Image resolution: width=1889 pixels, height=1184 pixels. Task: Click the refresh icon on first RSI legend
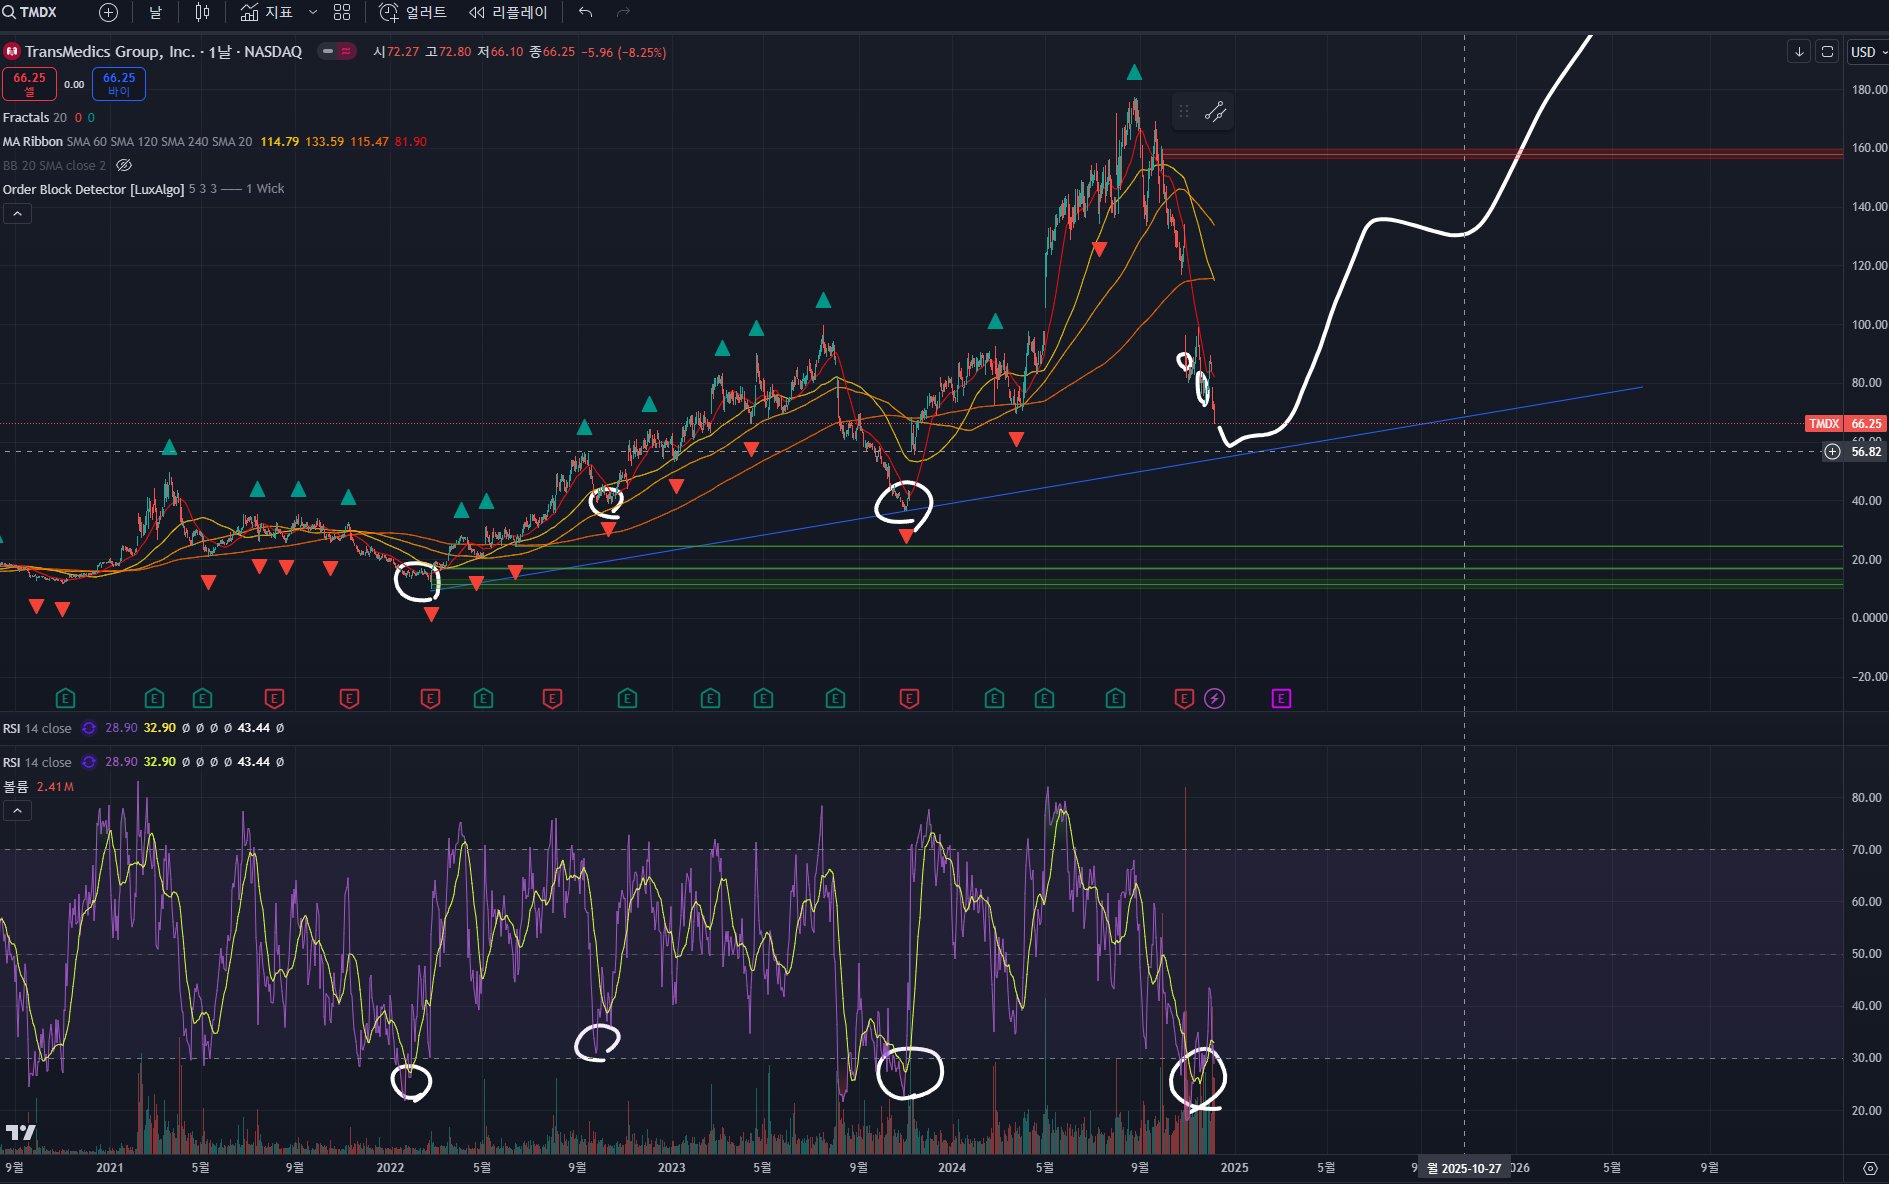click(89, 728)
